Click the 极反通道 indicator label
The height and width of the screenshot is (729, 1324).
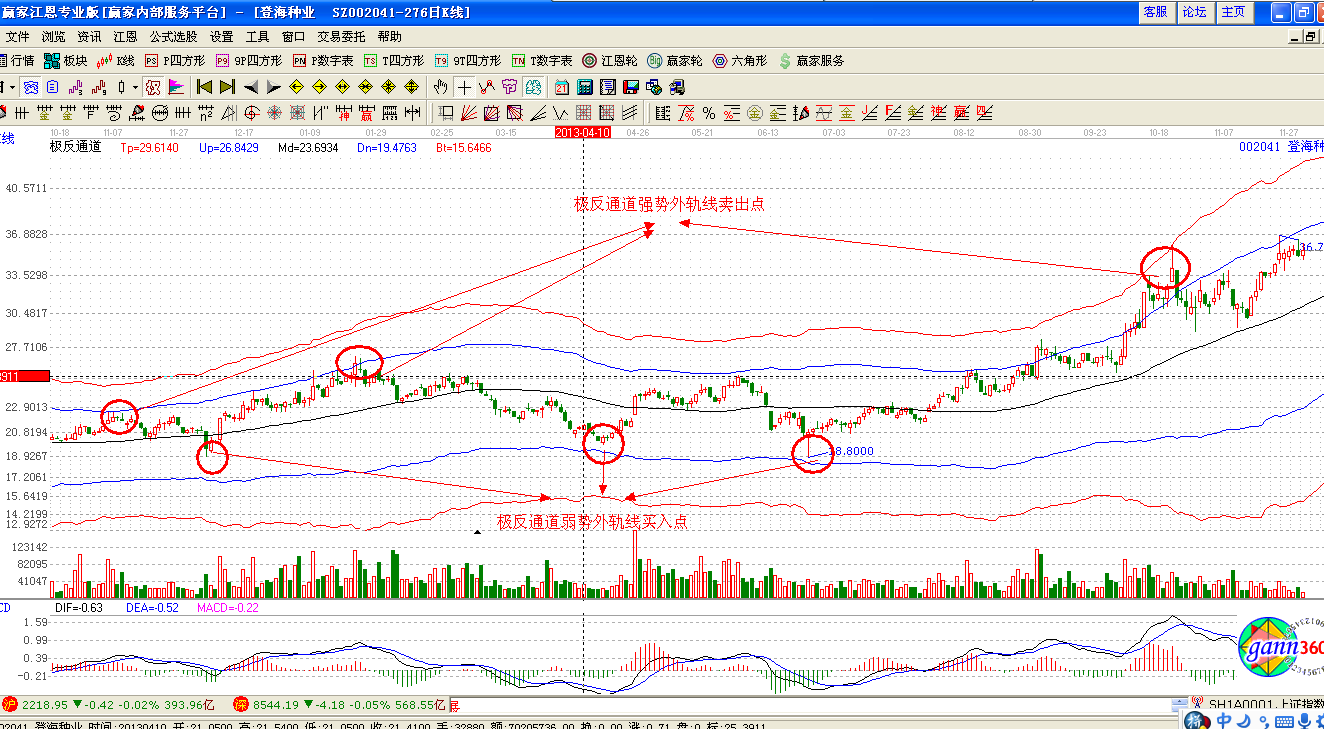pyautogui.click(x=76, y=147)
